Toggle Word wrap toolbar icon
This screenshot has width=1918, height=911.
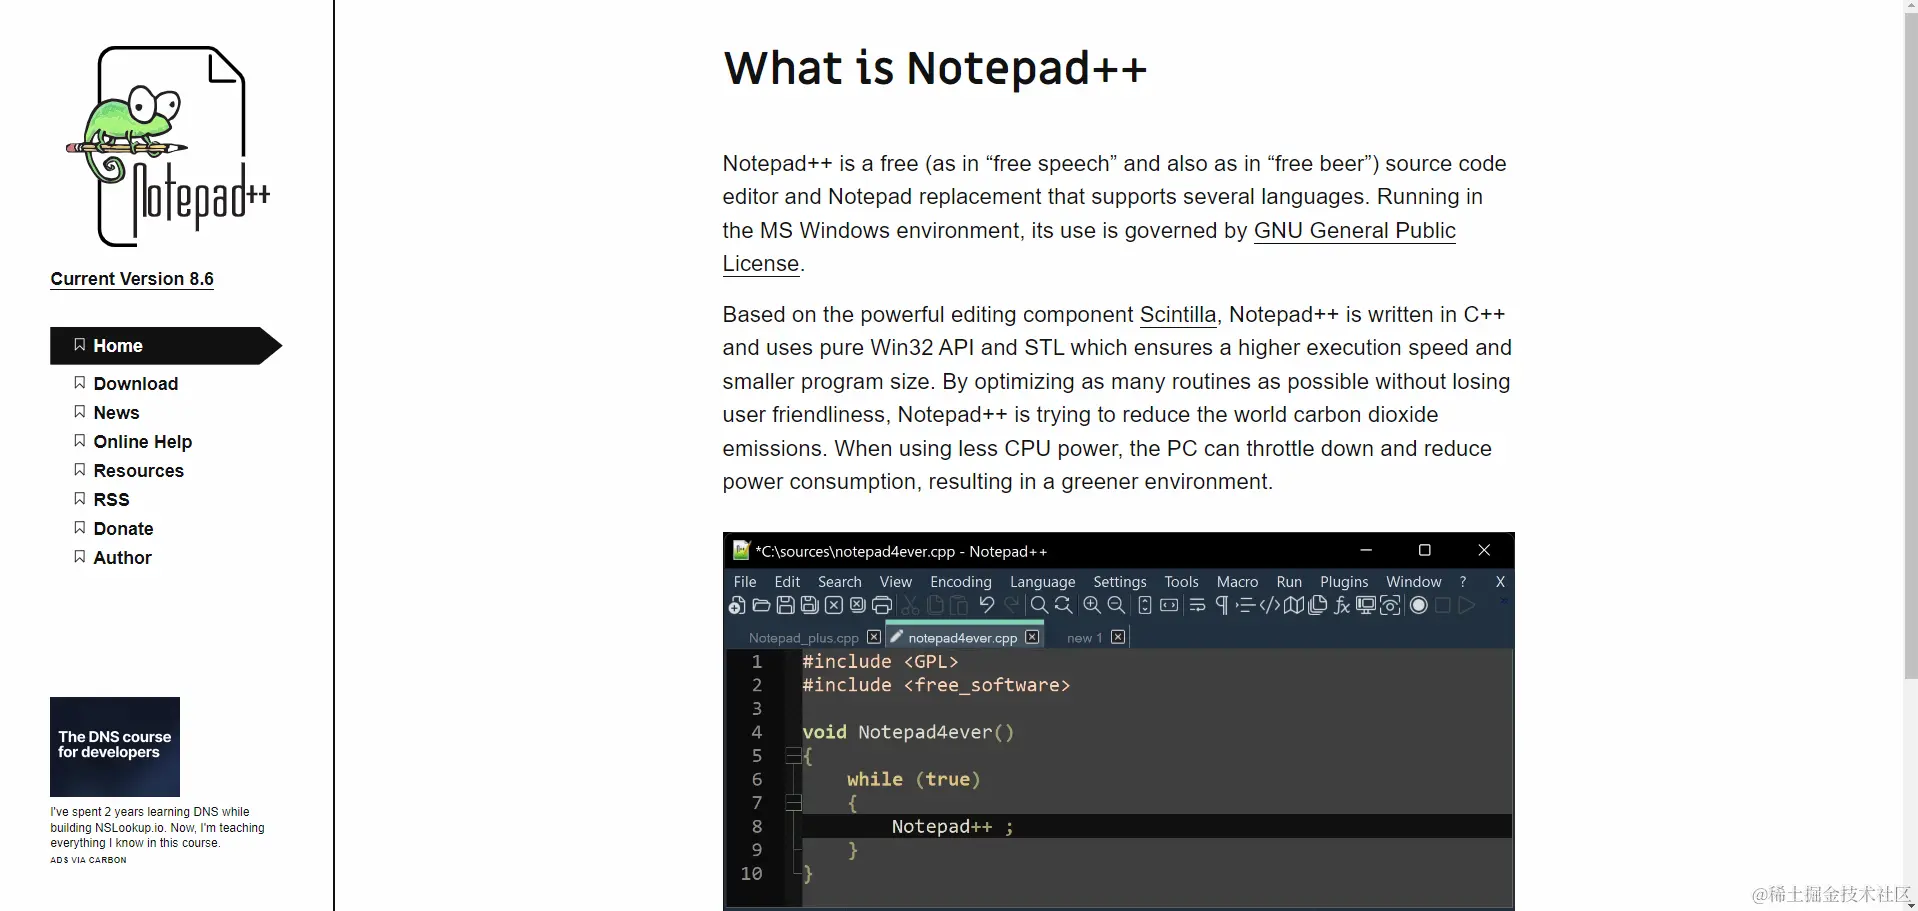click(1197, 605)
